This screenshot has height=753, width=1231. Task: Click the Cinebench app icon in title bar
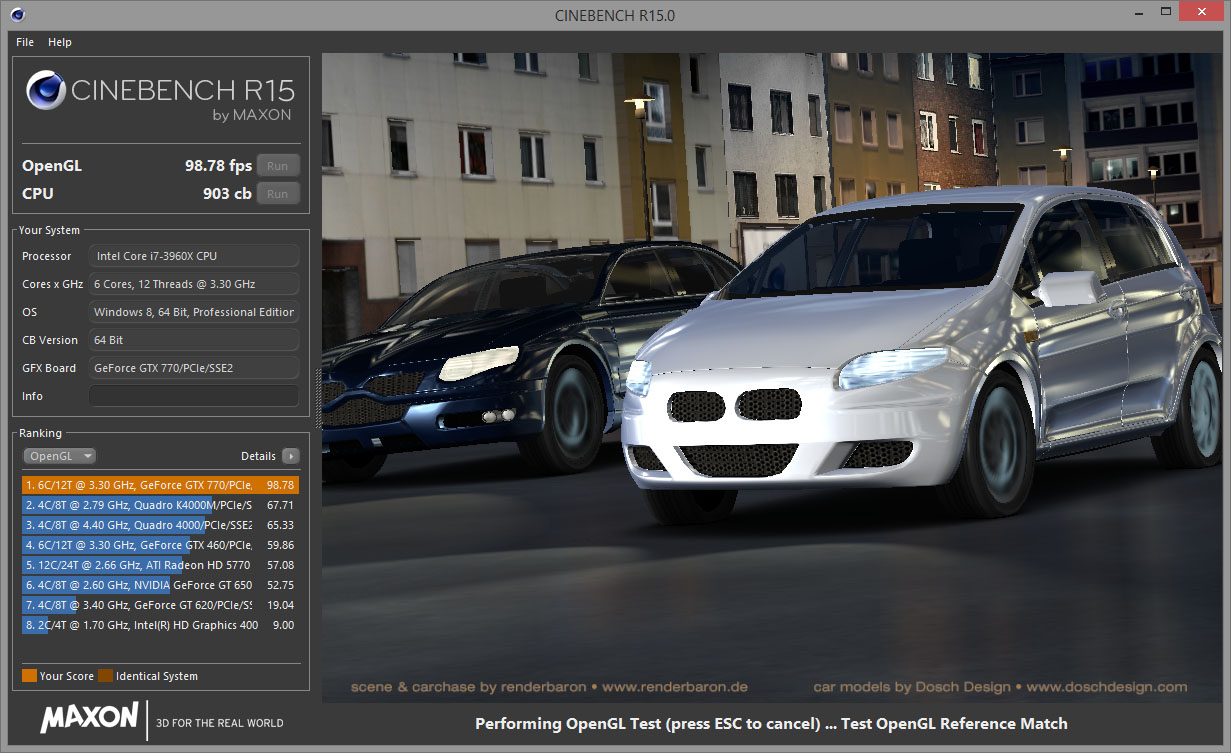click(x=17, y=15)
